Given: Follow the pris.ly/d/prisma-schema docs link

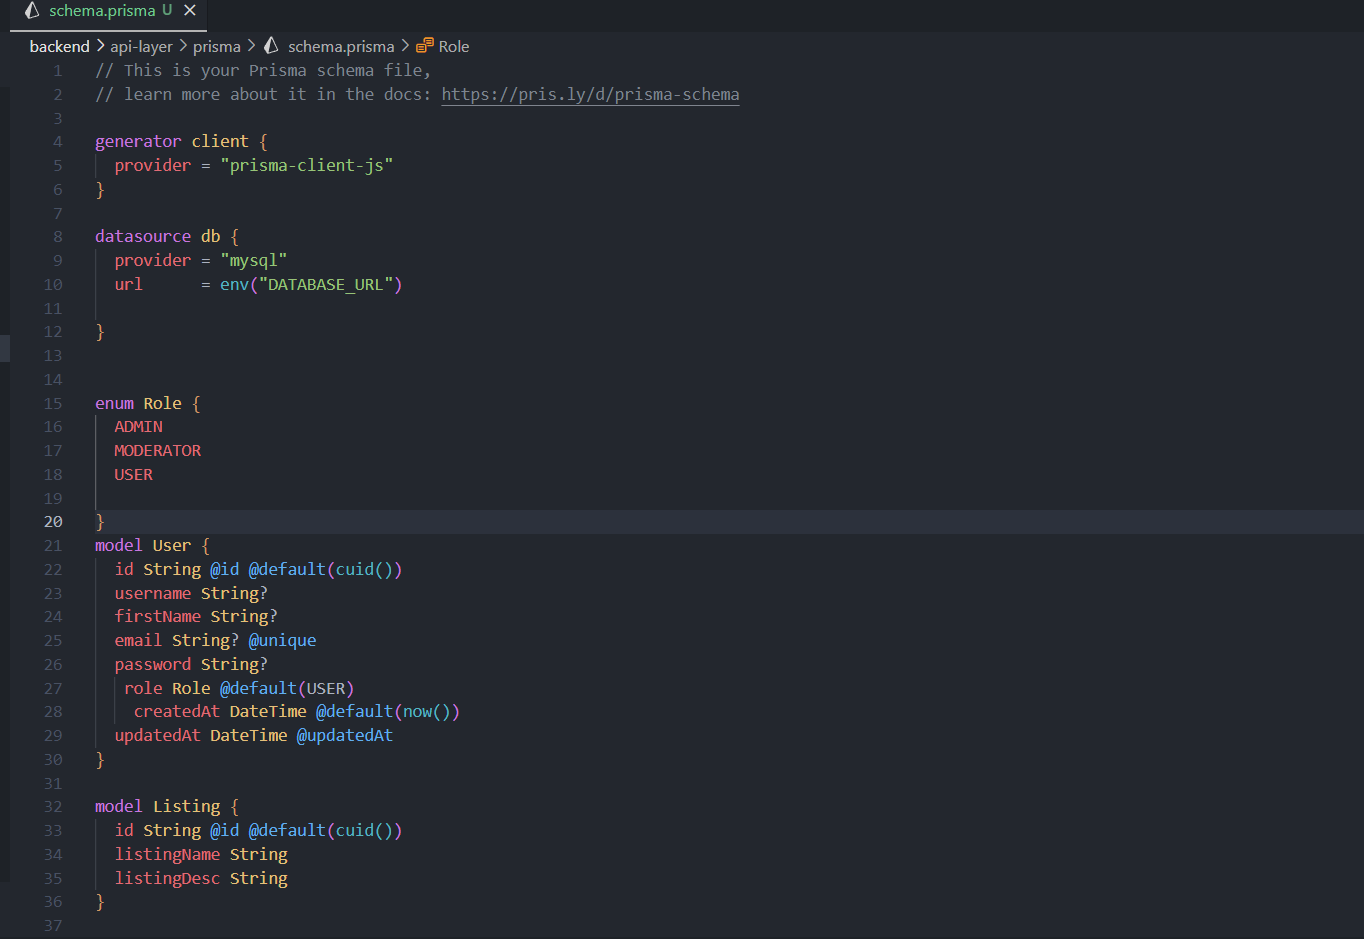Looking at the screenshot, I should coord(590,95).
